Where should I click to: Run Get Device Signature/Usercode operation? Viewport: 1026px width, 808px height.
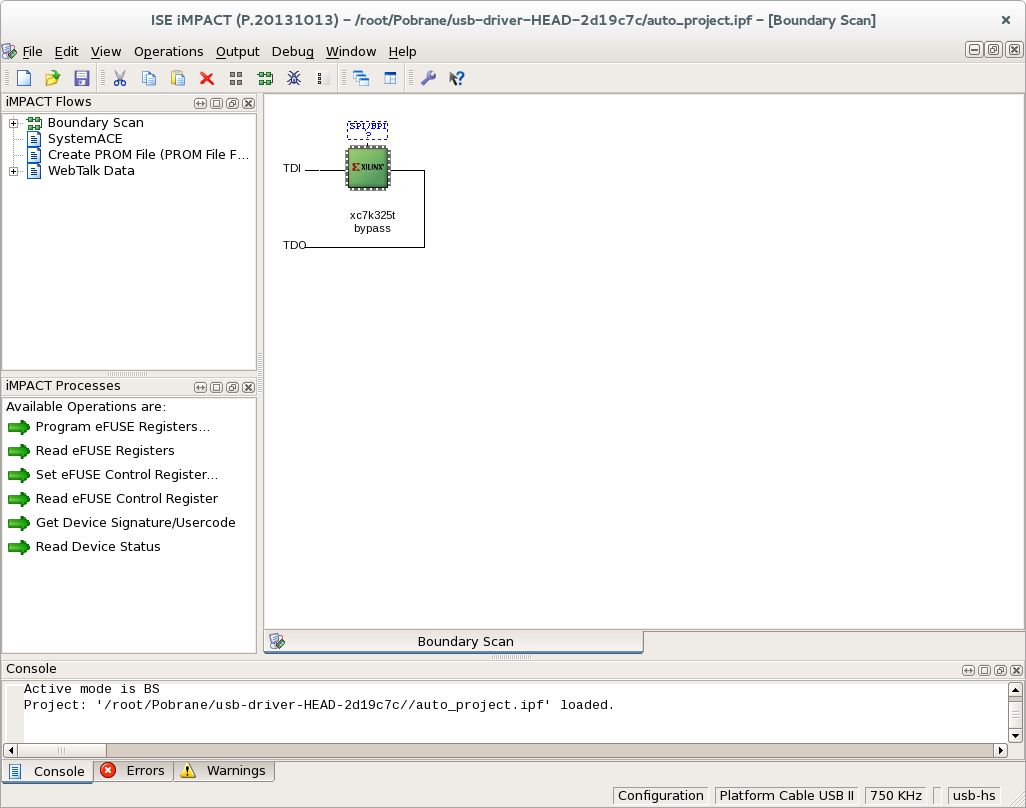[135, 523]
